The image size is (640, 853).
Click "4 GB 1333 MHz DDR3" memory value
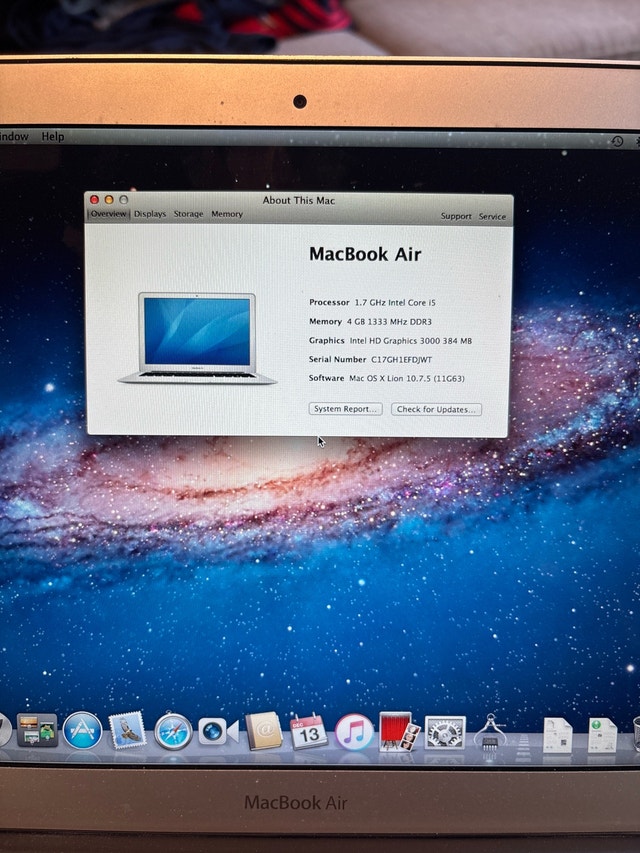389,322
